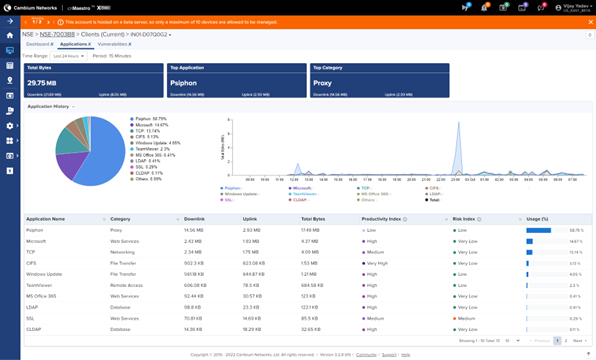
Task: Click the refresh icon near breadcrumb
Action: [x=590, y=35]
